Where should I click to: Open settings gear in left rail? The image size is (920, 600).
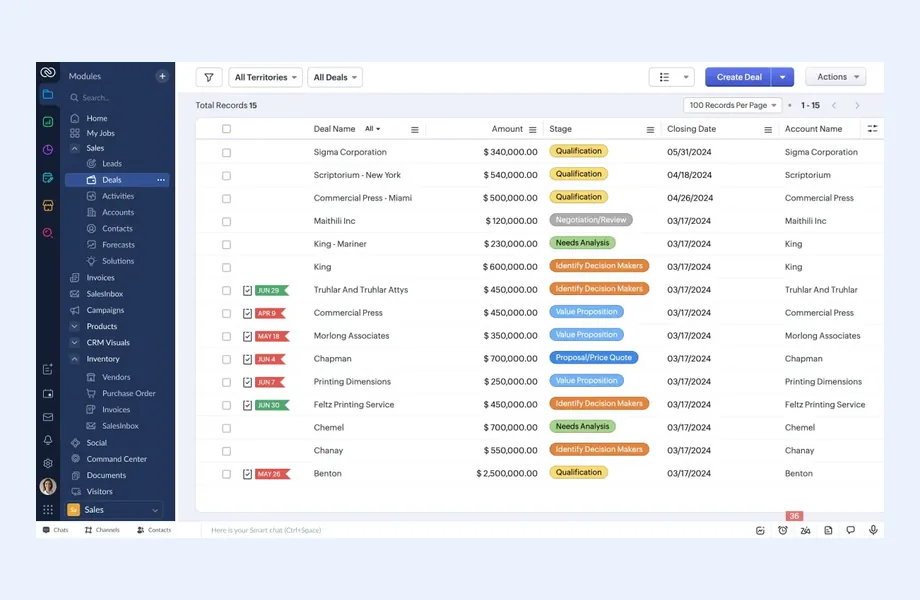pyautogui.click(x=48, y=463)
